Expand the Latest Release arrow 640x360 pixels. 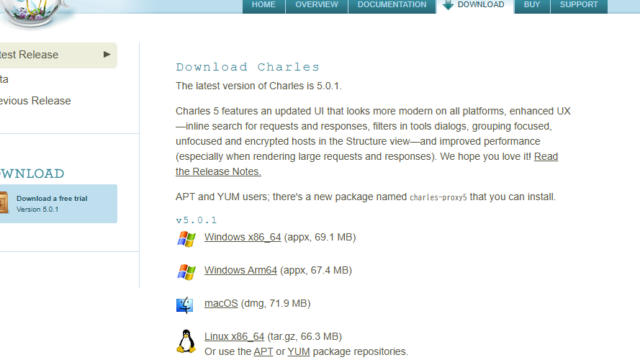point(107,54)
